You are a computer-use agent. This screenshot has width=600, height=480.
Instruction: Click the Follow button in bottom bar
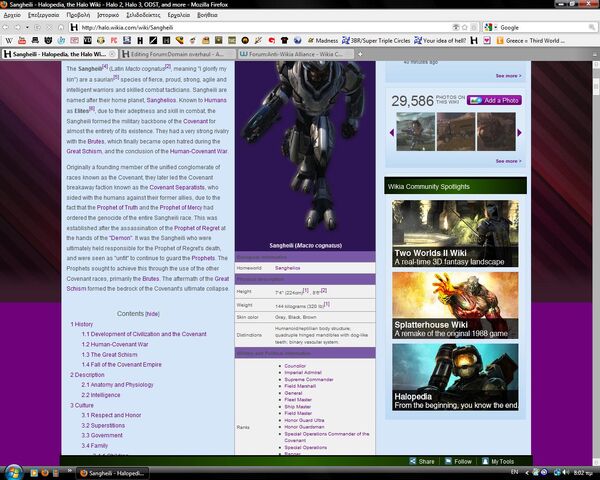pyautogui.click(x=458, y=461)
